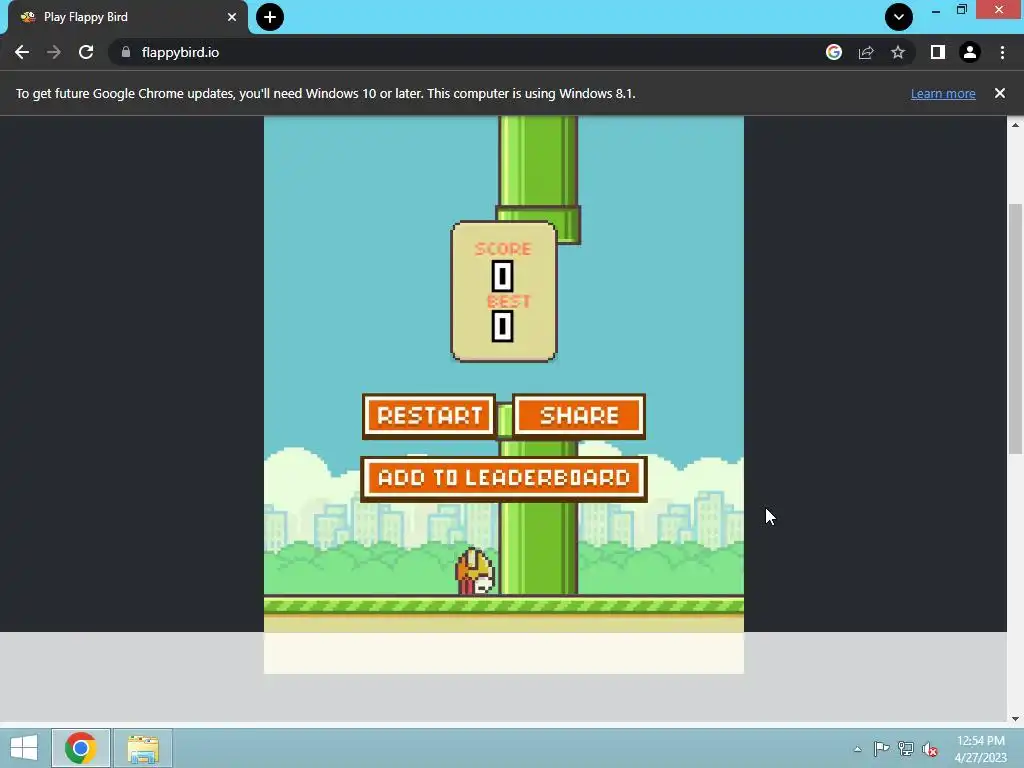Open Chrome's three-dot menu
Viewport: 1024px width, 768px height.
[x=1002, y=52]
